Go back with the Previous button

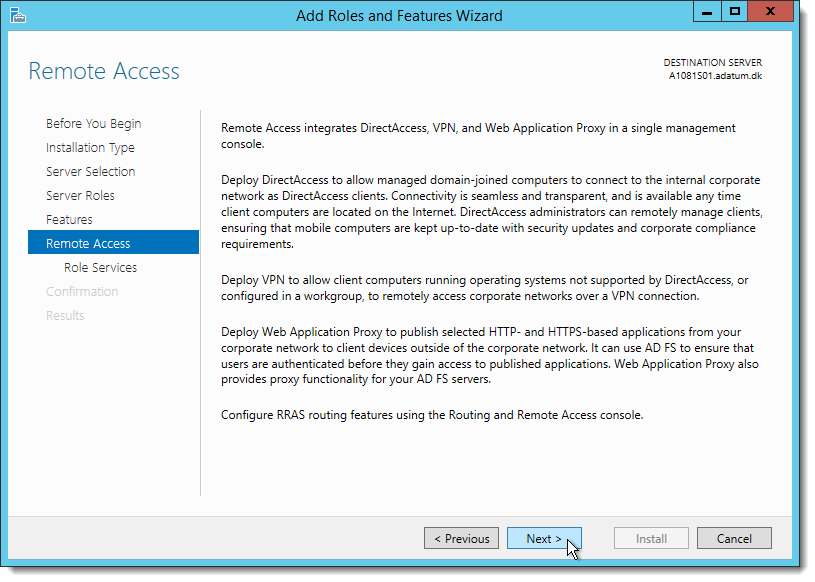point(462,538)
